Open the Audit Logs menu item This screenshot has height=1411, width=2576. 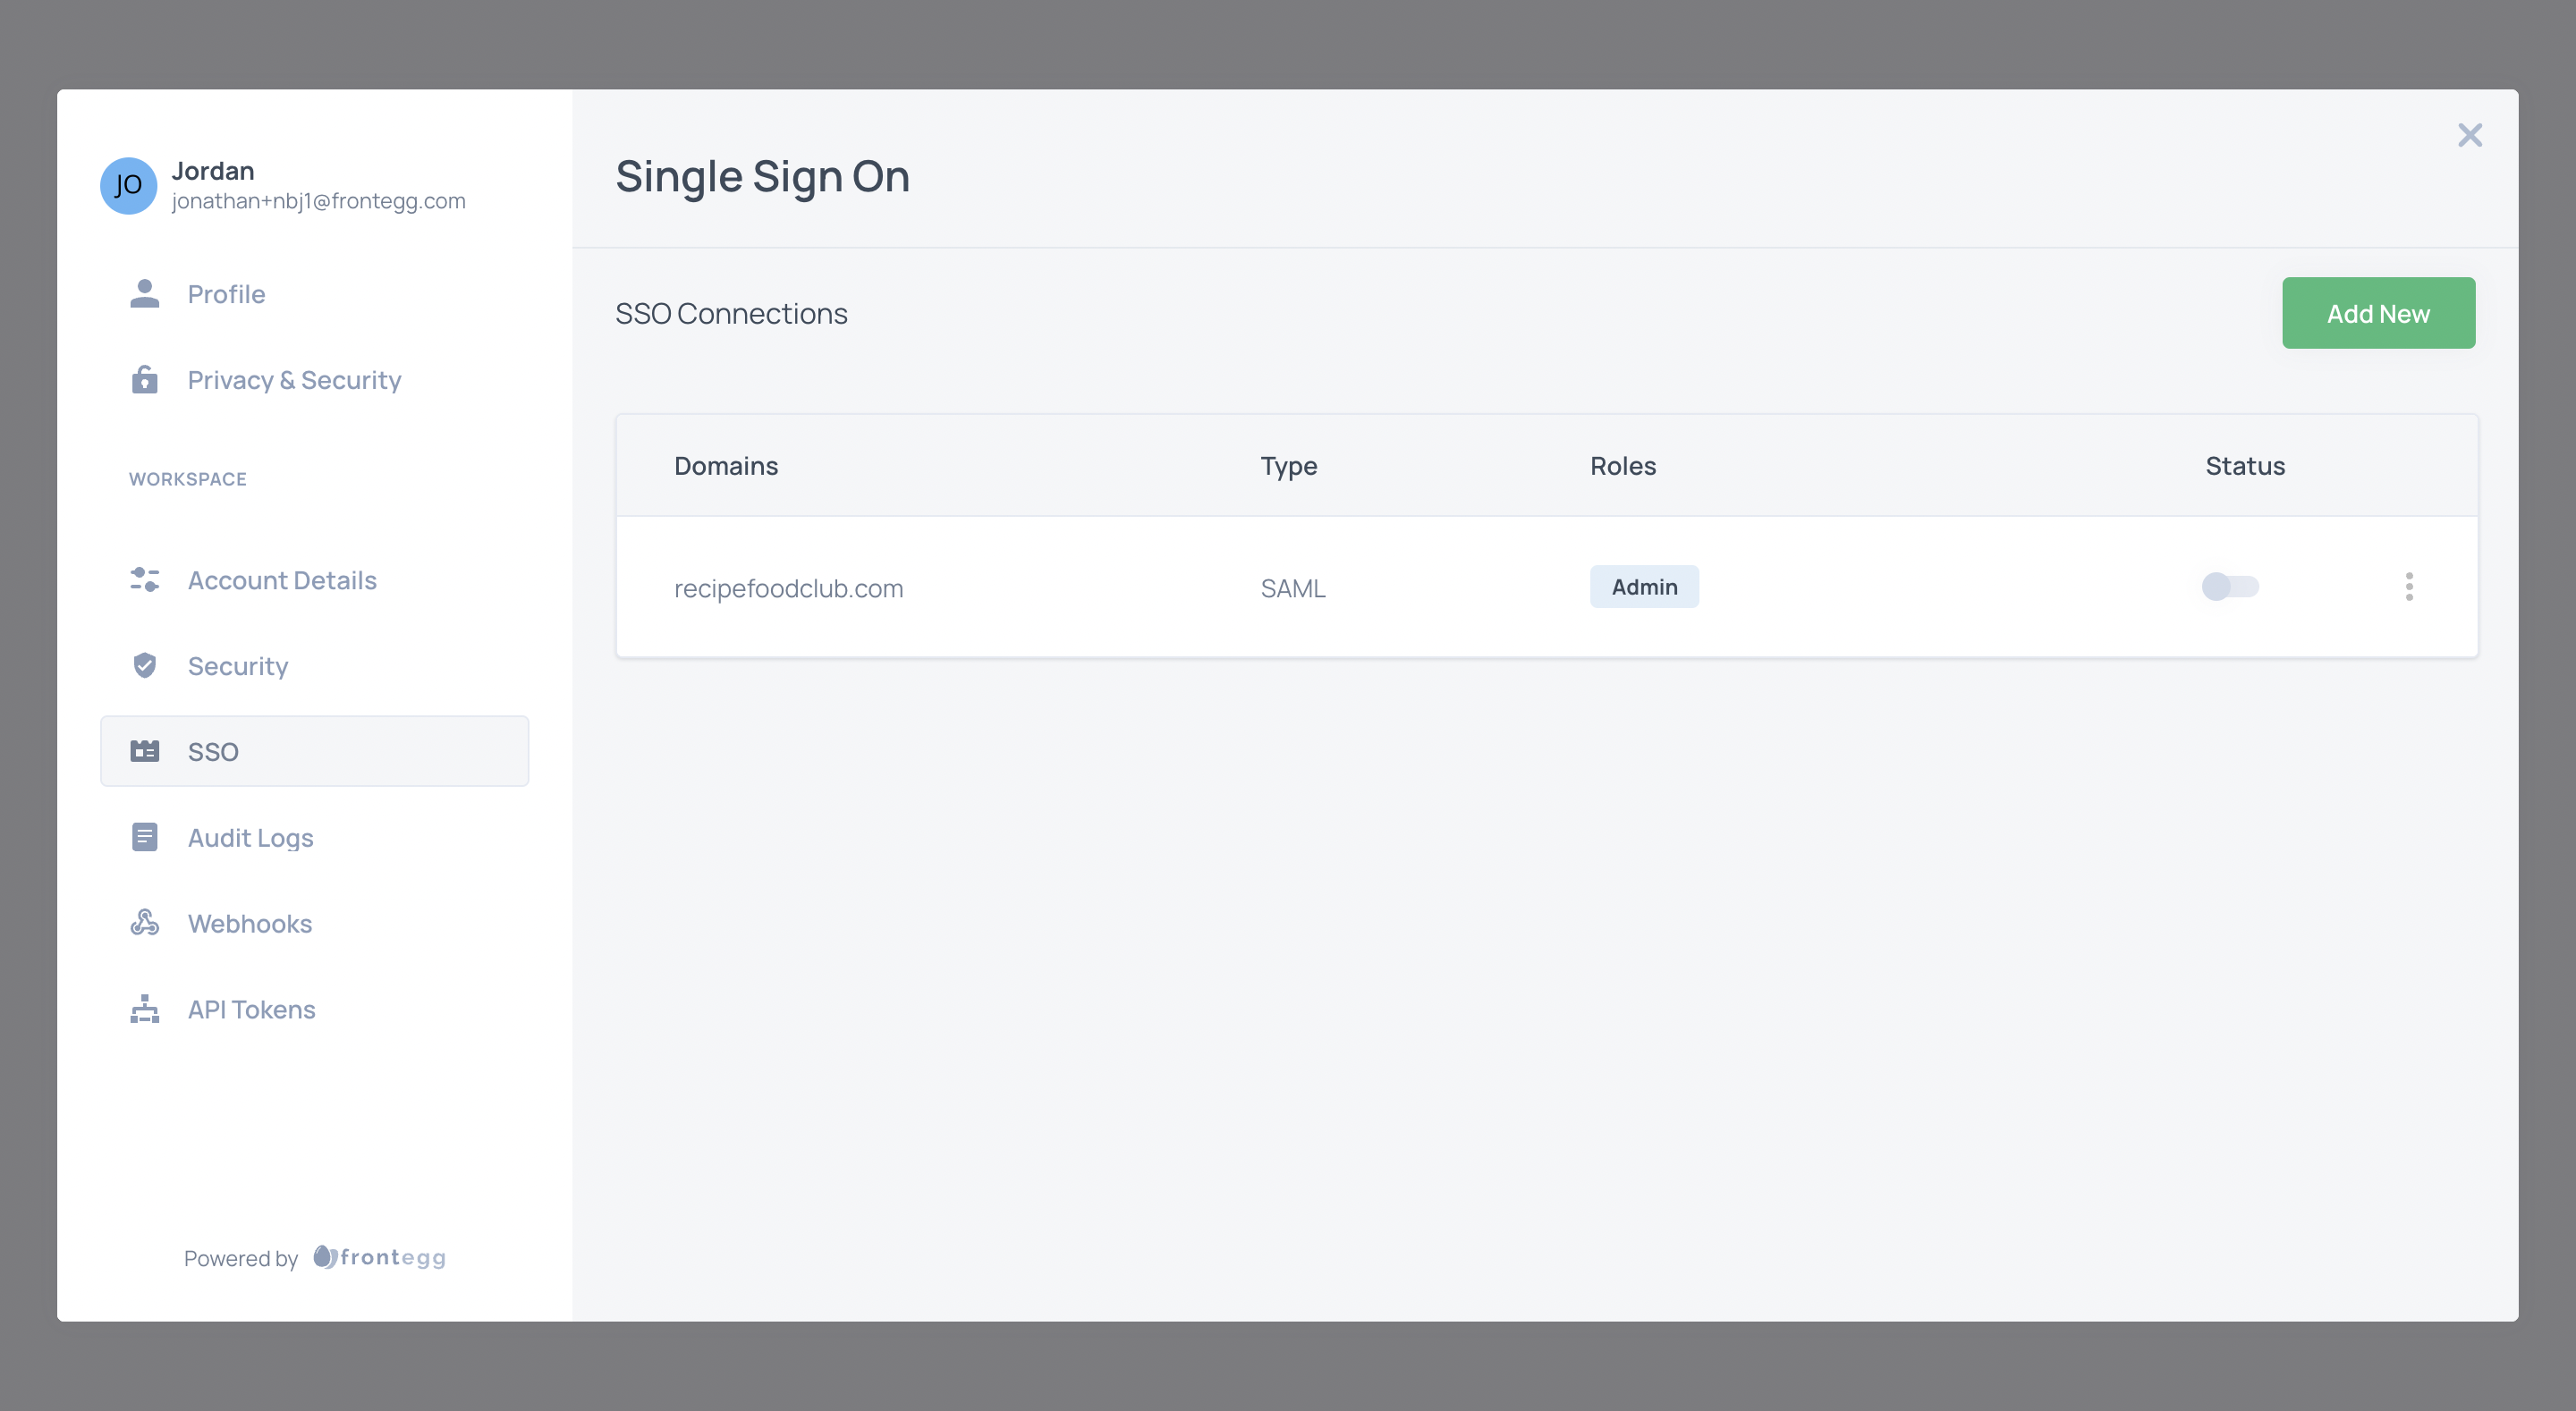coord(250,838)
